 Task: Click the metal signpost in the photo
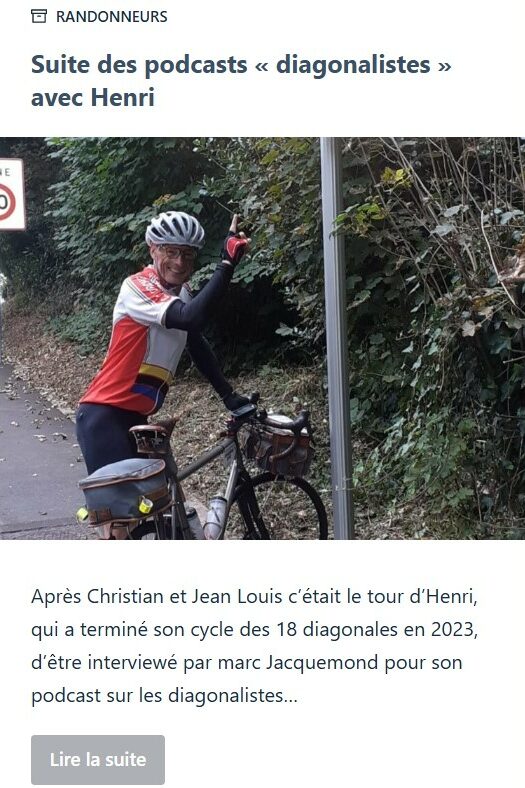pyautogui.click(x=337, y=338)
